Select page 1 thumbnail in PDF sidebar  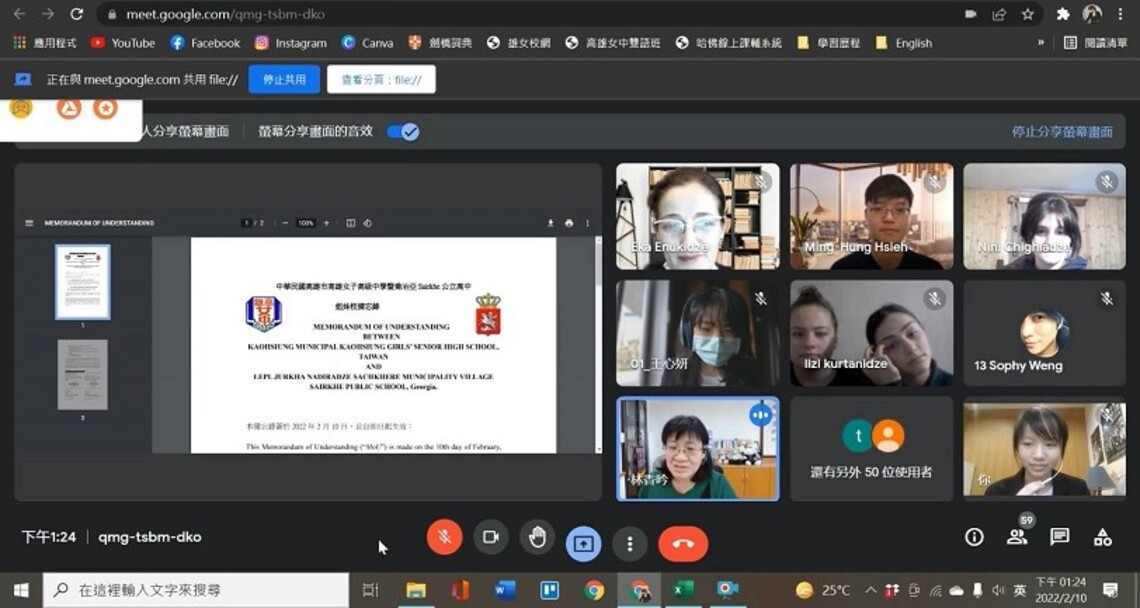(83, 282)
